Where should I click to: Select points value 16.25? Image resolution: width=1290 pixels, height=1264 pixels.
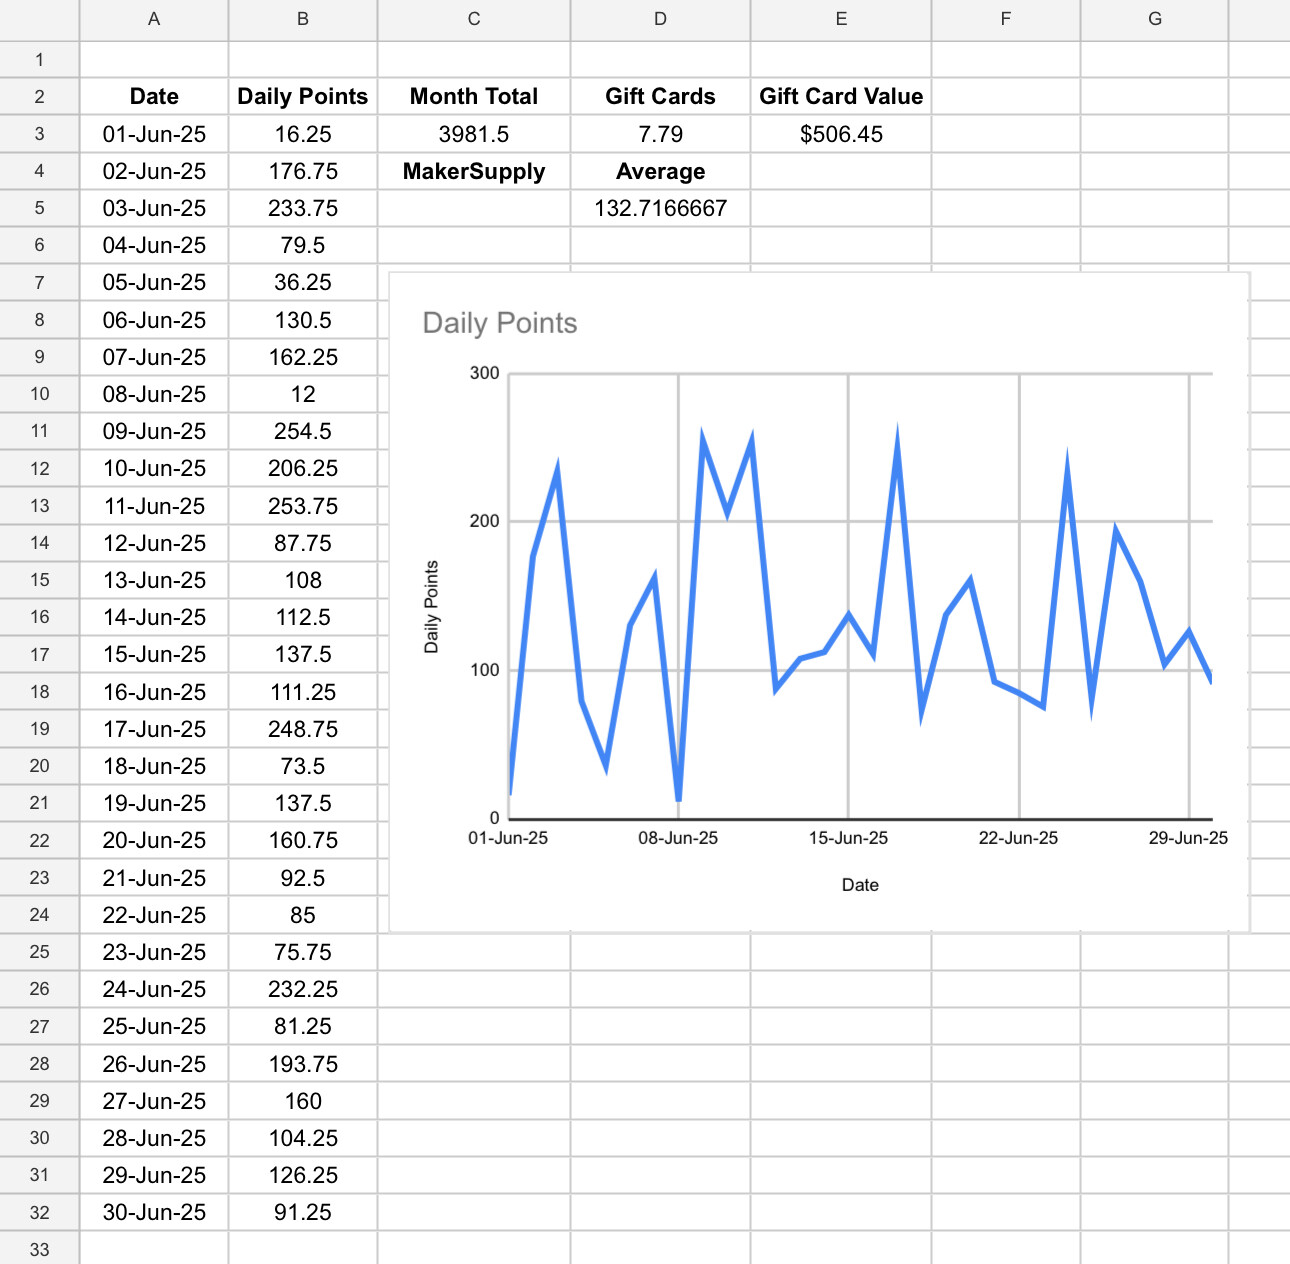pyautogui.click(x=303, y=134)
